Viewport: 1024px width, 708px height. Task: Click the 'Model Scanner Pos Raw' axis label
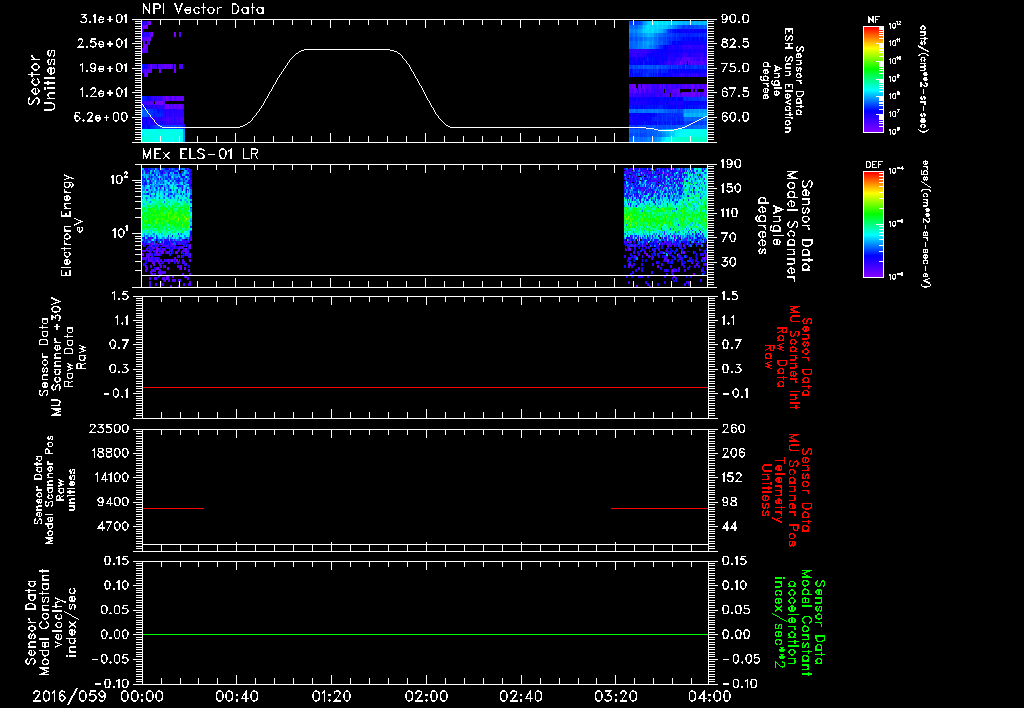click(x=56, y=490)
